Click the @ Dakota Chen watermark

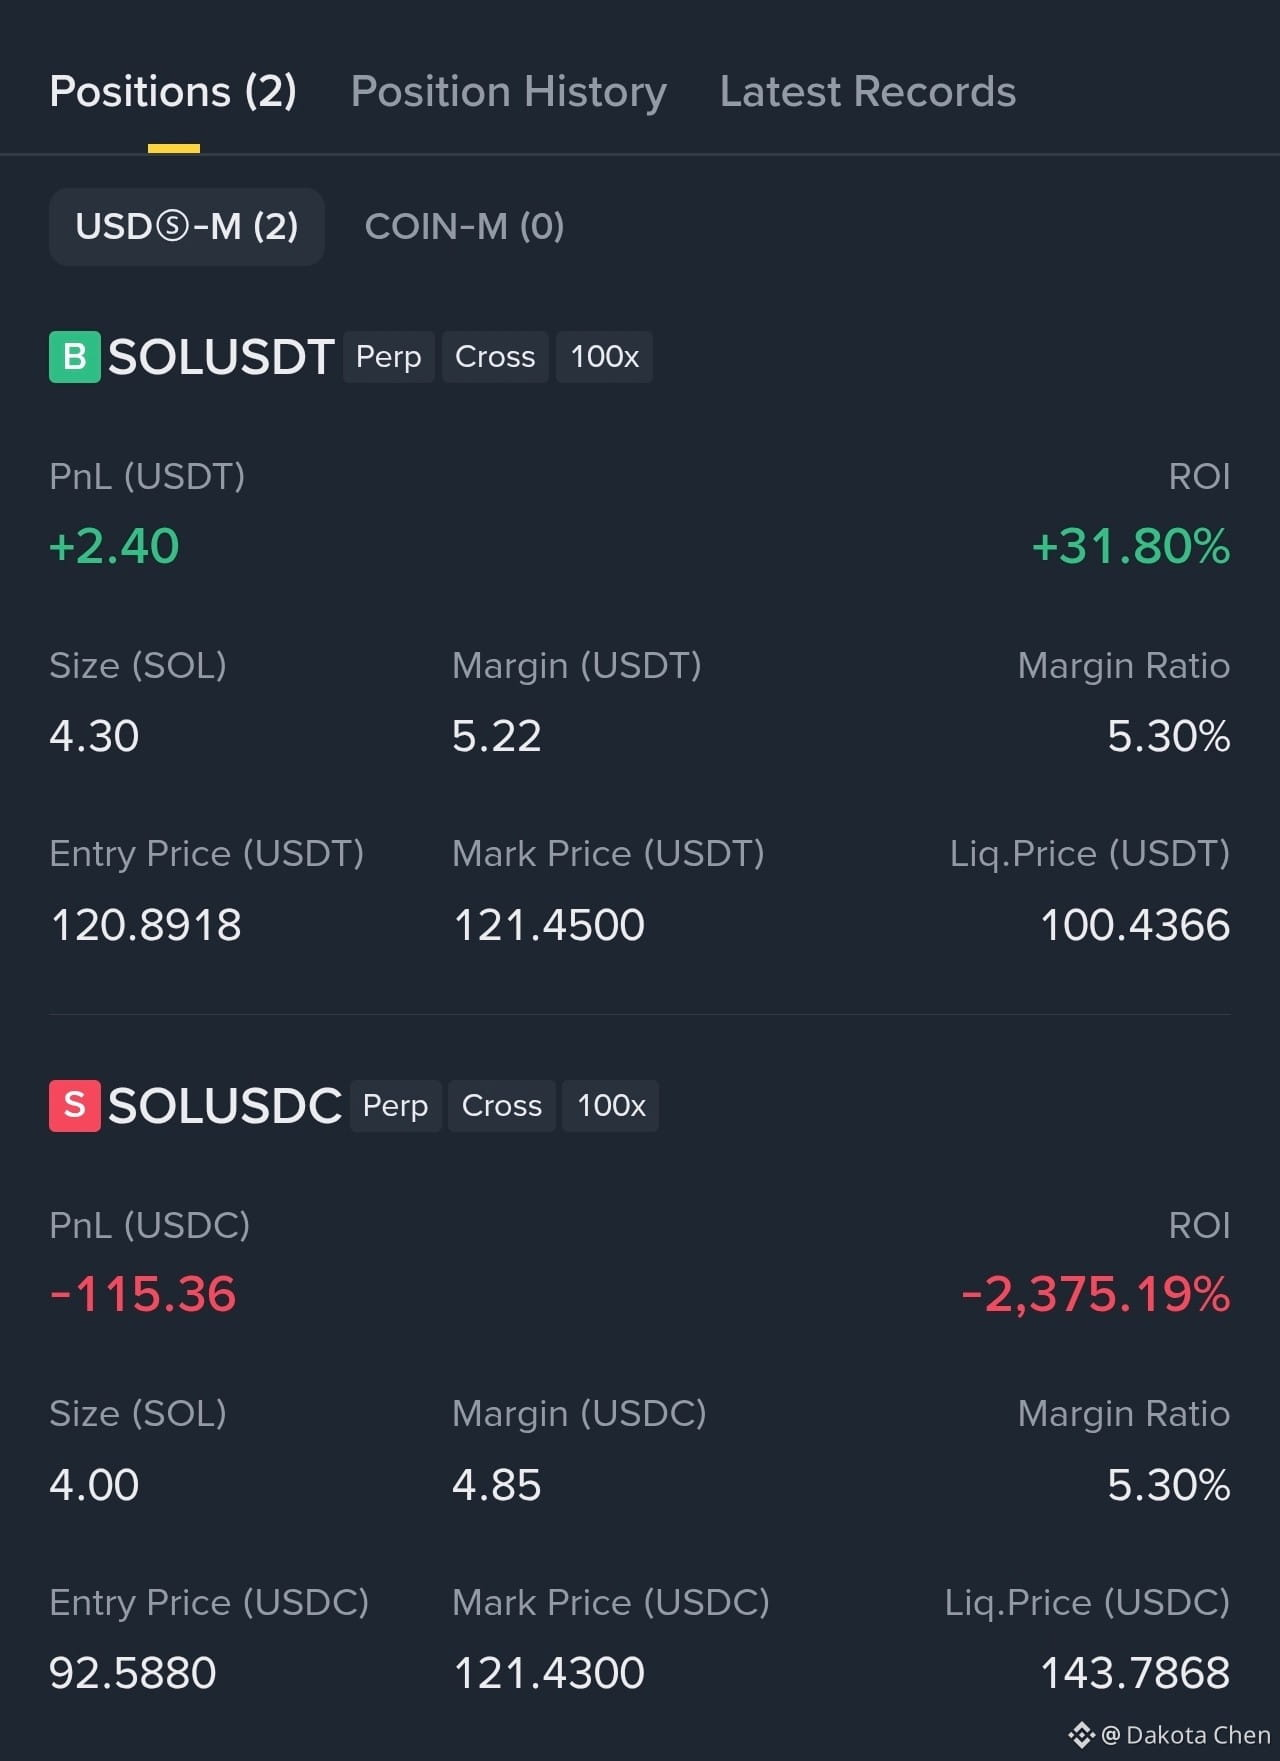[x=1186, y=1735]
